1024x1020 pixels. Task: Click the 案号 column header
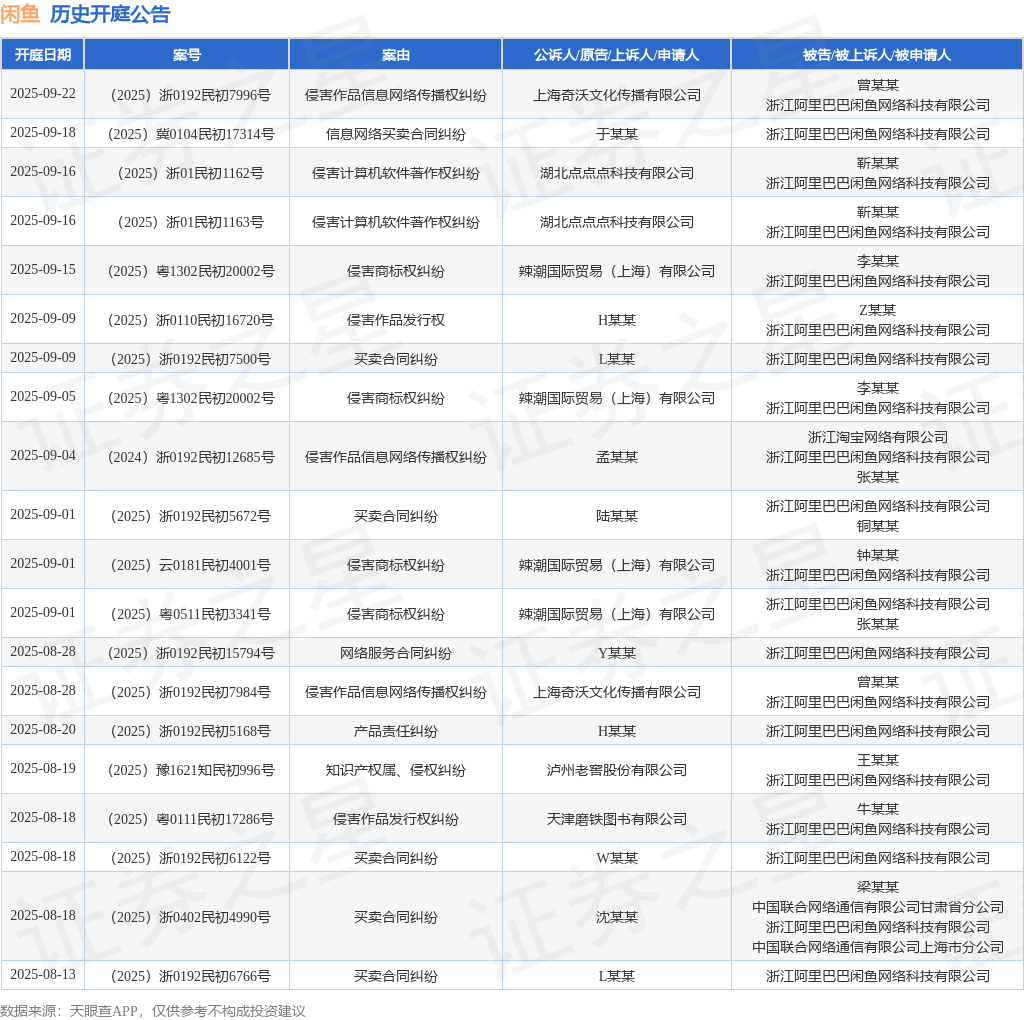(x=187, y=54)
